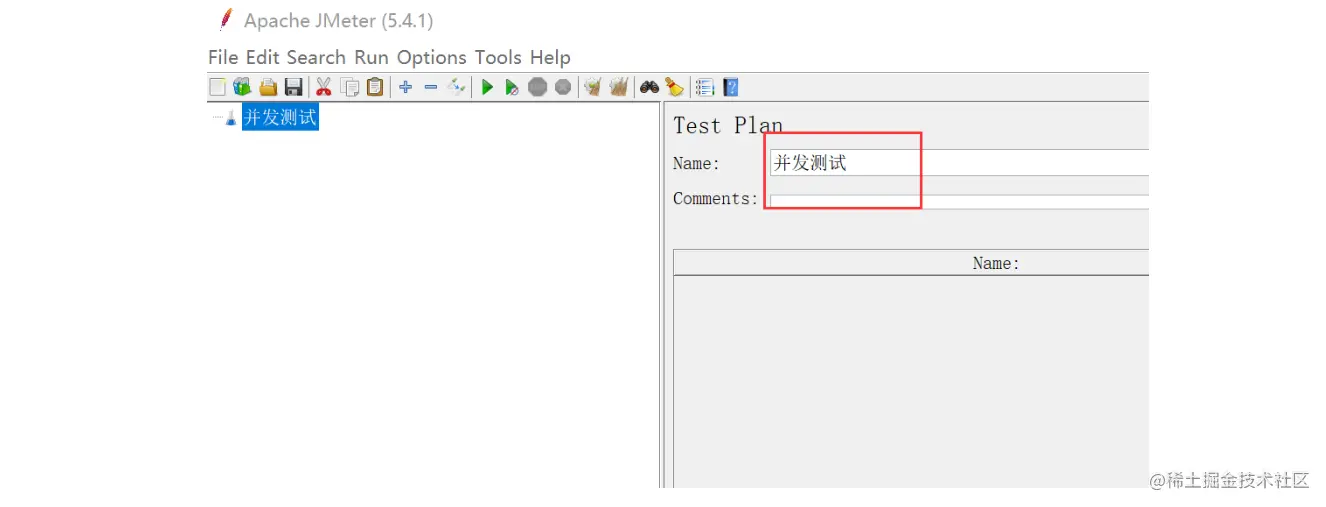Click the Shutdown test icon
Screen dimensions: 1326x507
pyautogui.click(x=563, y=87)
